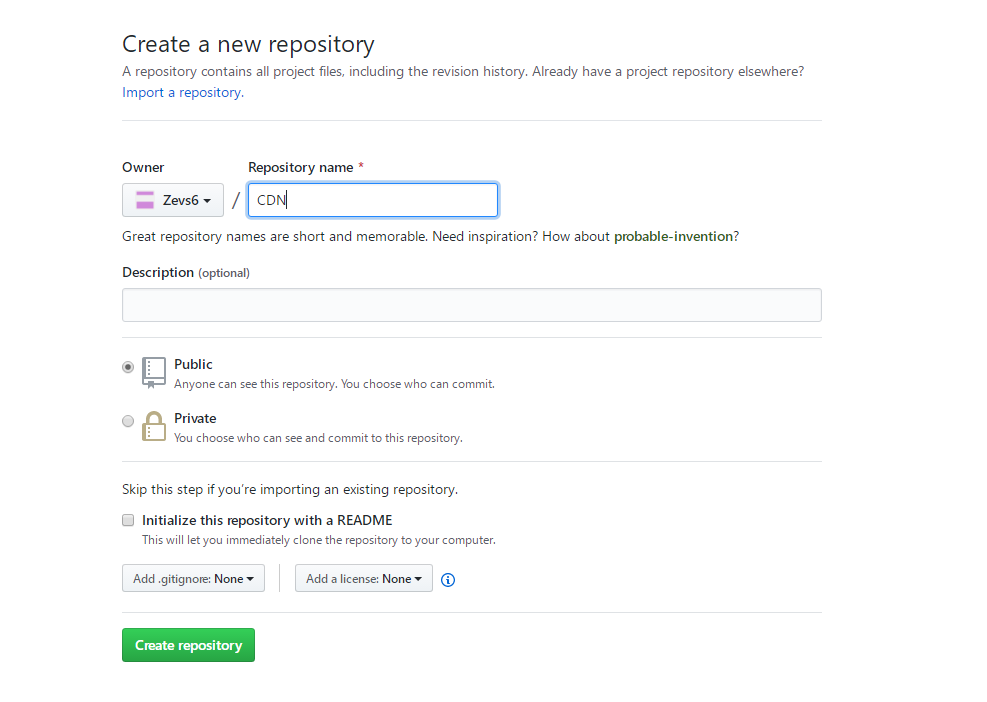
Task: Click the Create repository button
Action: 188,645
